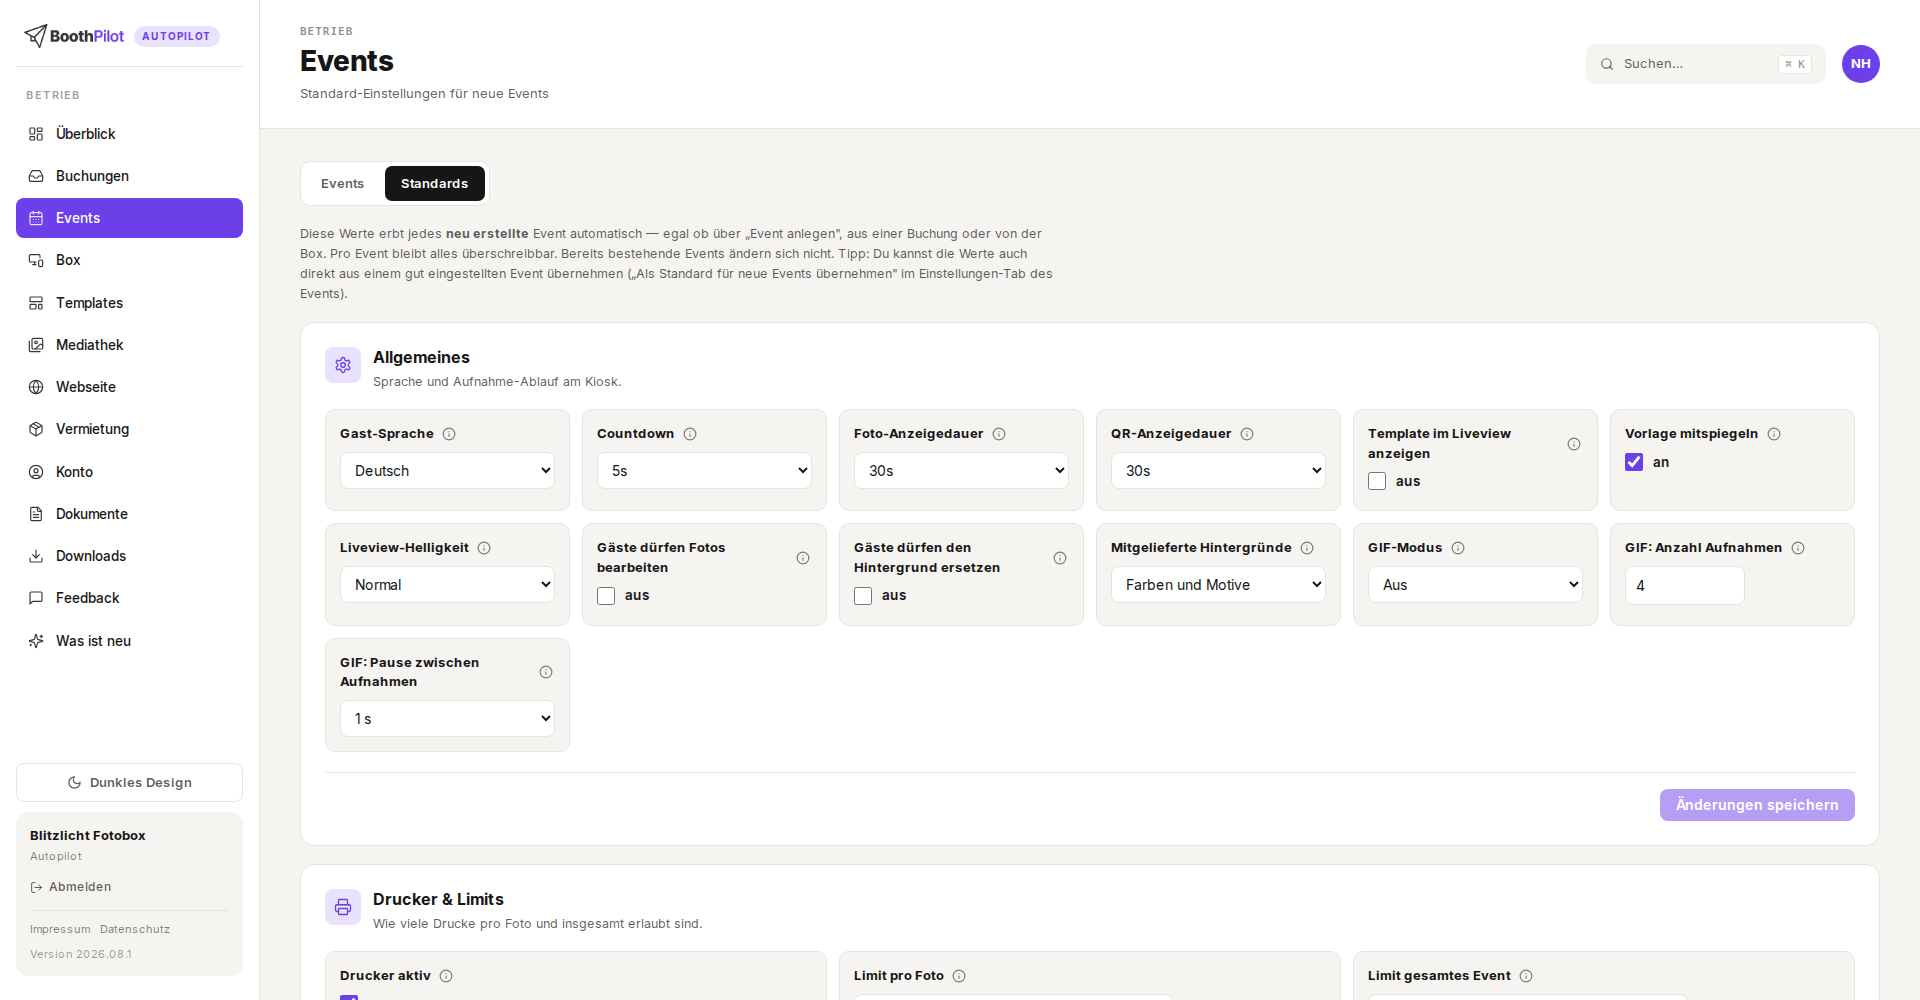Image resolution: width=1920 pixels, height=1000 pixels.
Task: Click the Mediathek images icon
Action: (x=36, y=345)
